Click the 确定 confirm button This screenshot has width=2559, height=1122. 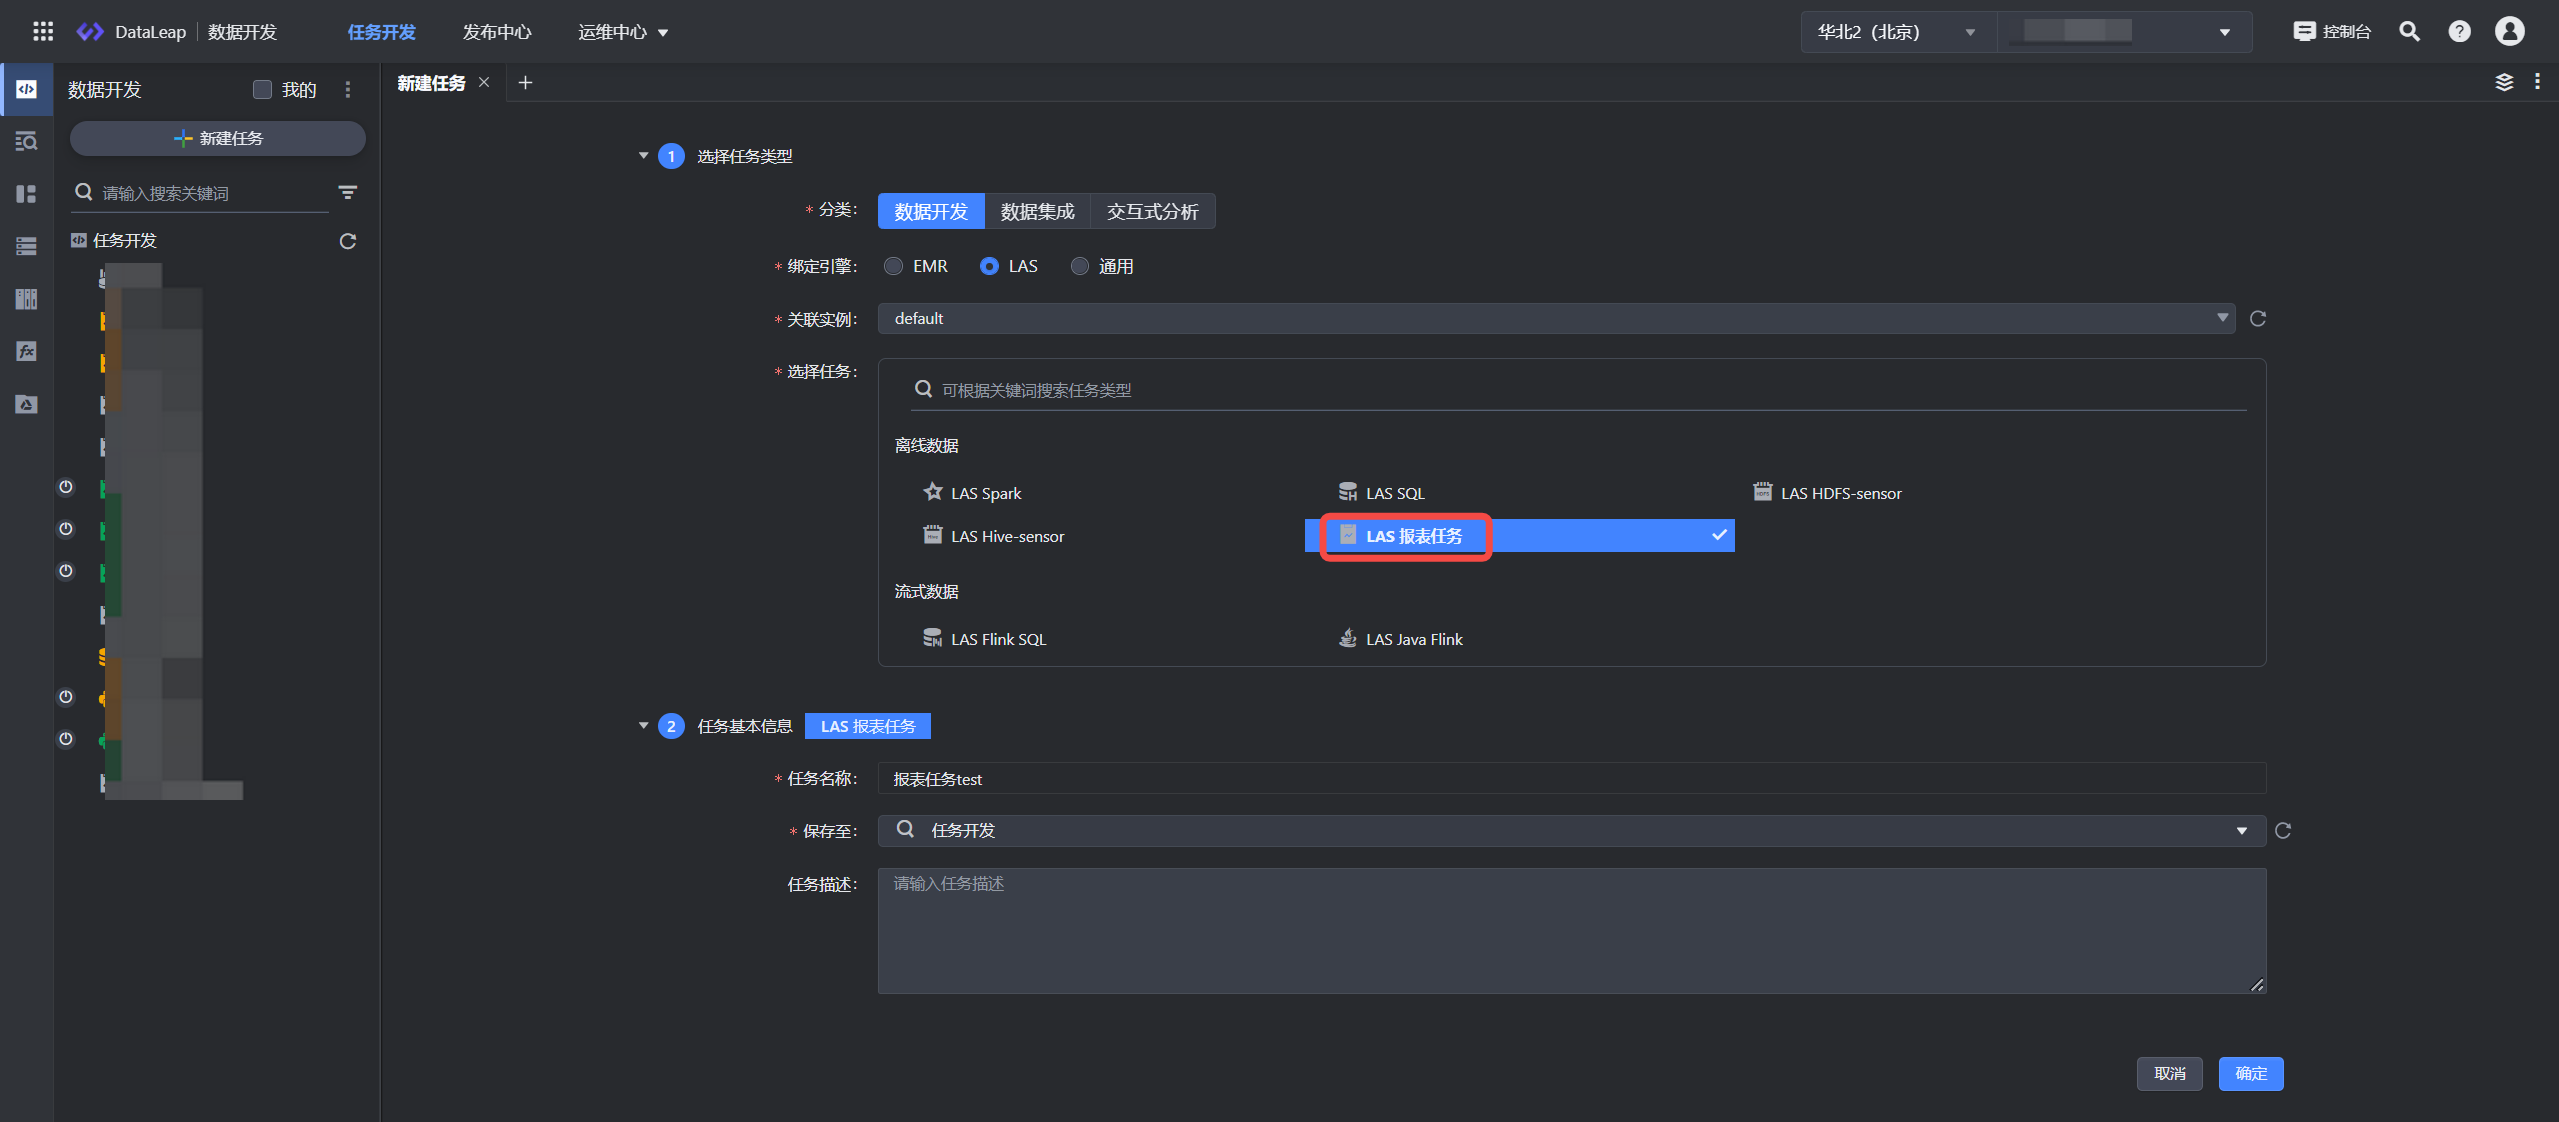[2251, 1074]
